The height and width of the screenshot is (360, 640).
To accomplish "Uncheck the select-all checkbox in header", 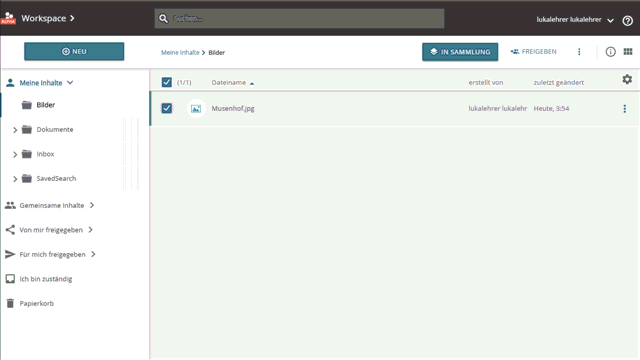I will click(x=167, y=82).
